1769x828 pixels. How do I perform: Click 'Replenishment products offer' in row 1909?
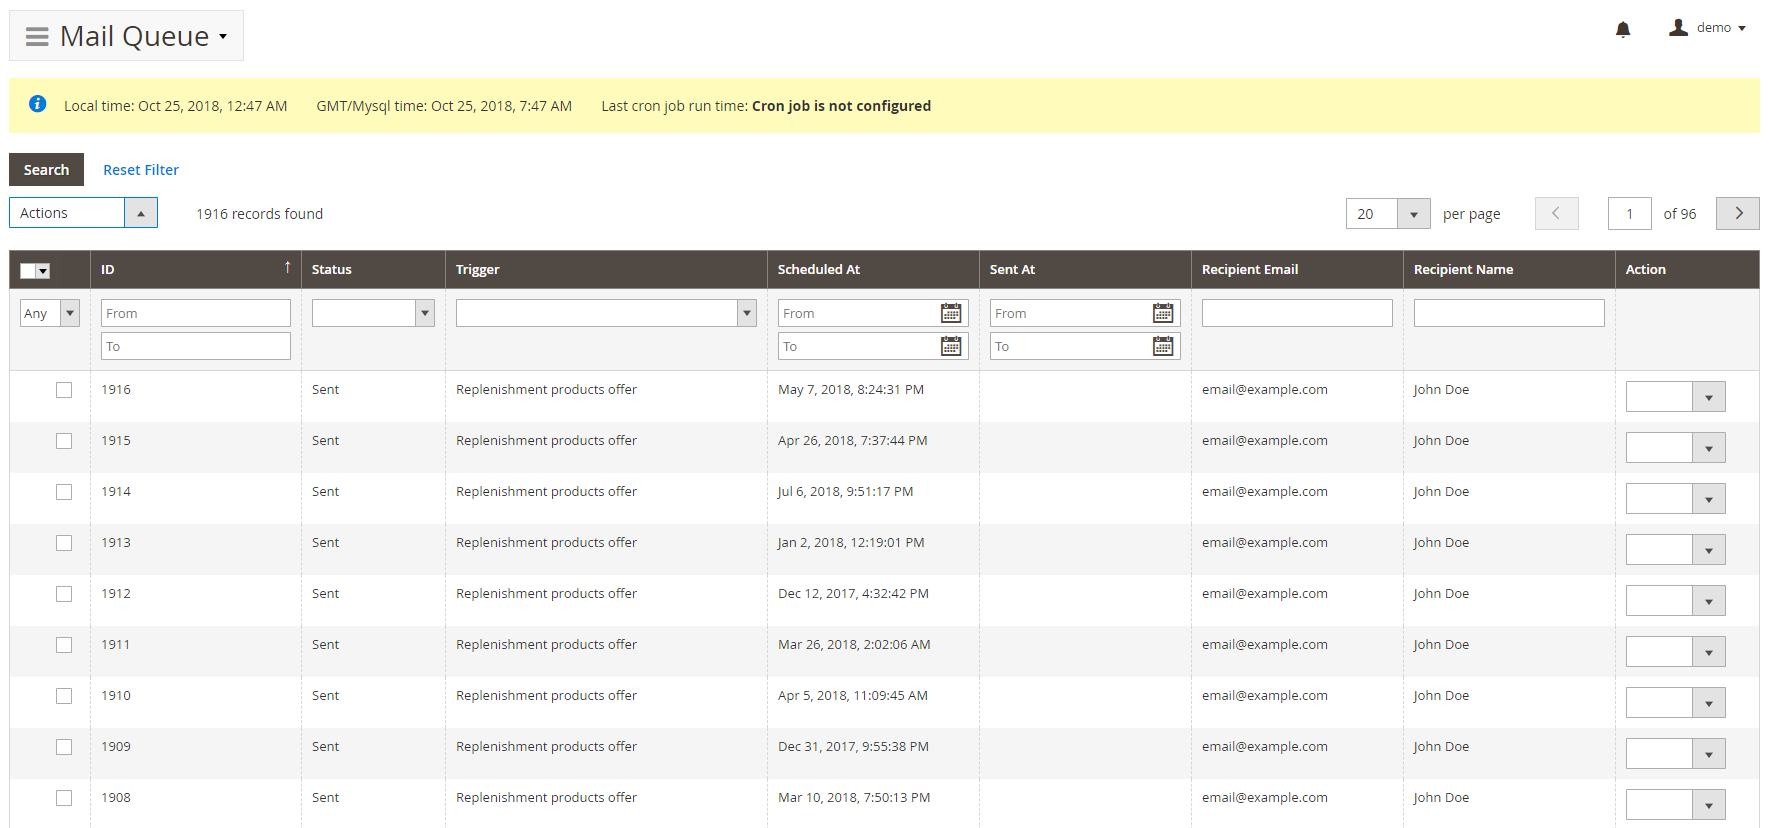point(546,747)
